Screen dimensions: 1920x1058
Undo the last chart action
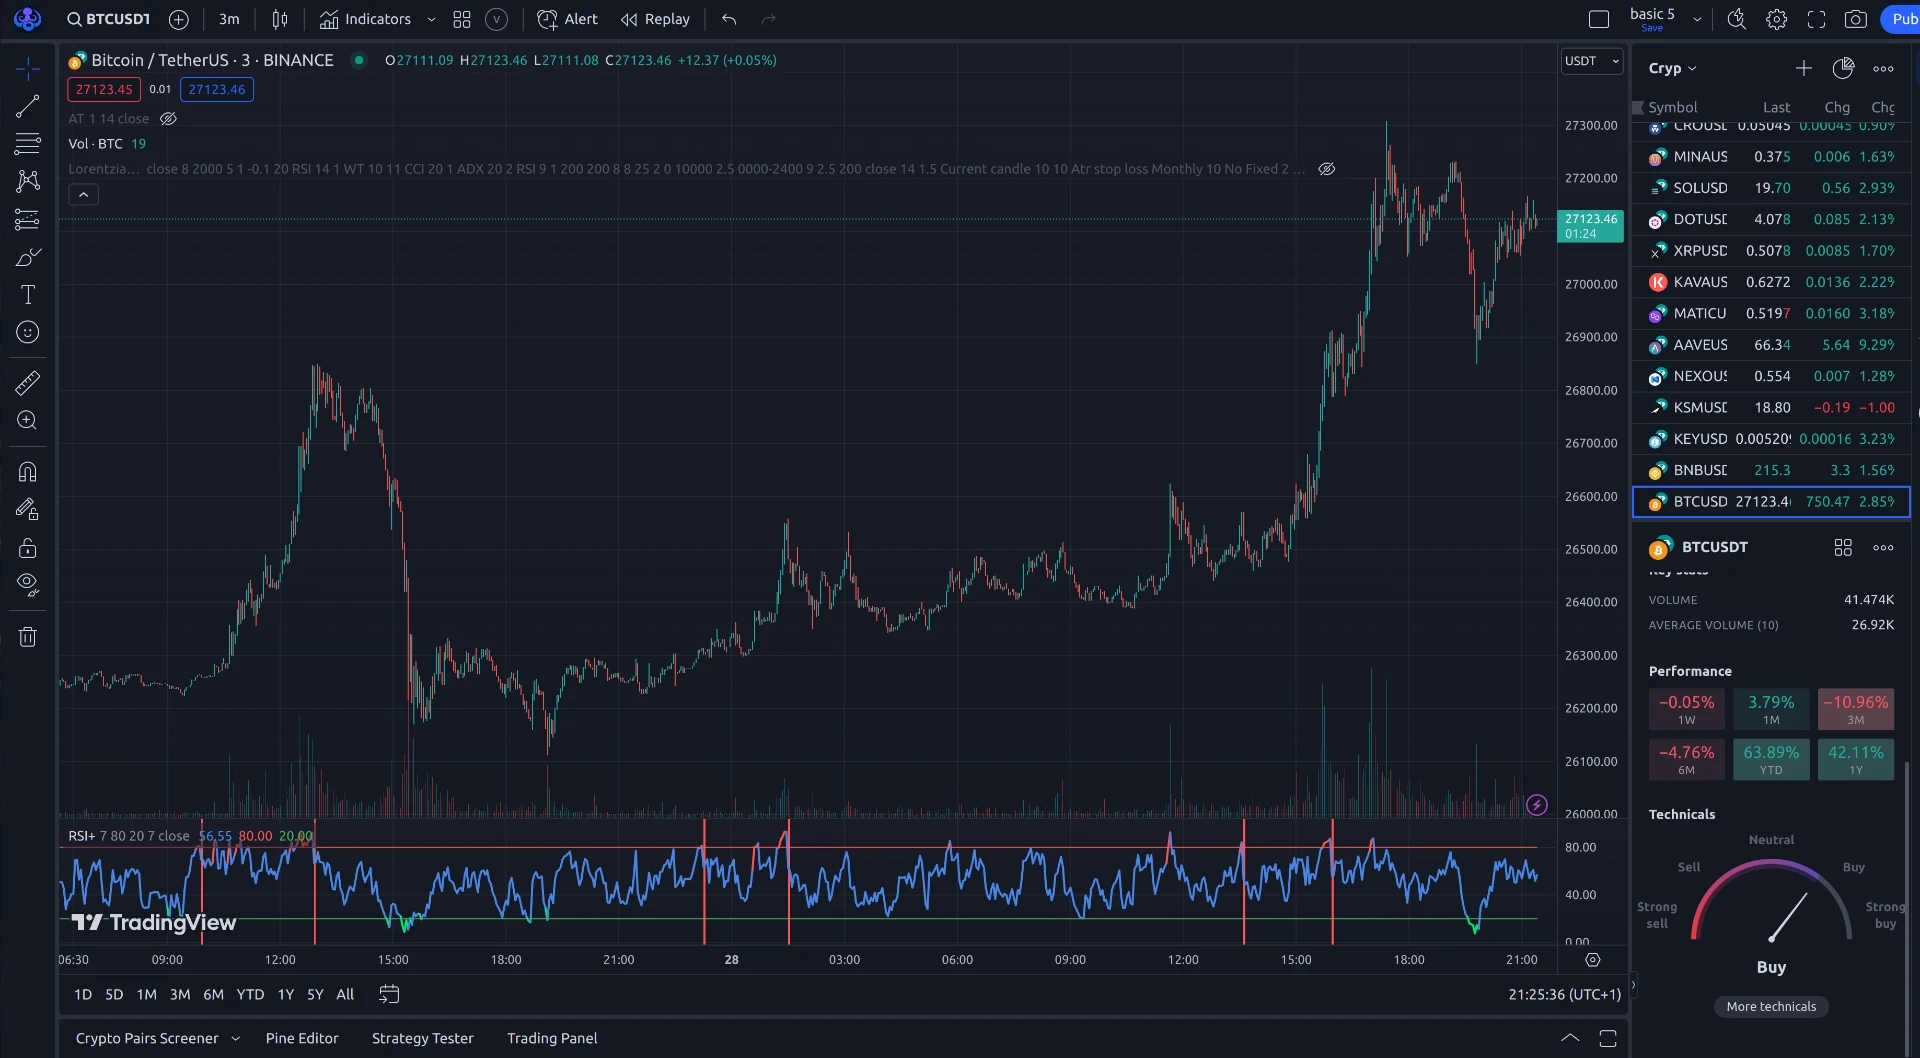click(729, 19)
